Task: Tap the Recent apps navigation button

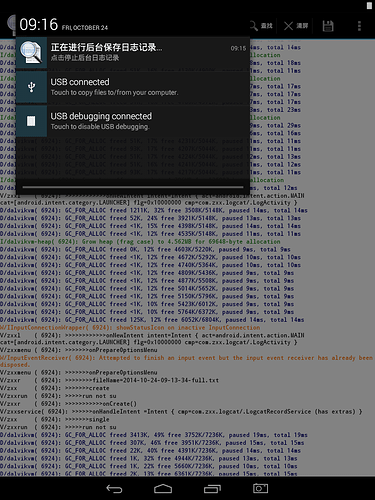Action: (212, 489)
